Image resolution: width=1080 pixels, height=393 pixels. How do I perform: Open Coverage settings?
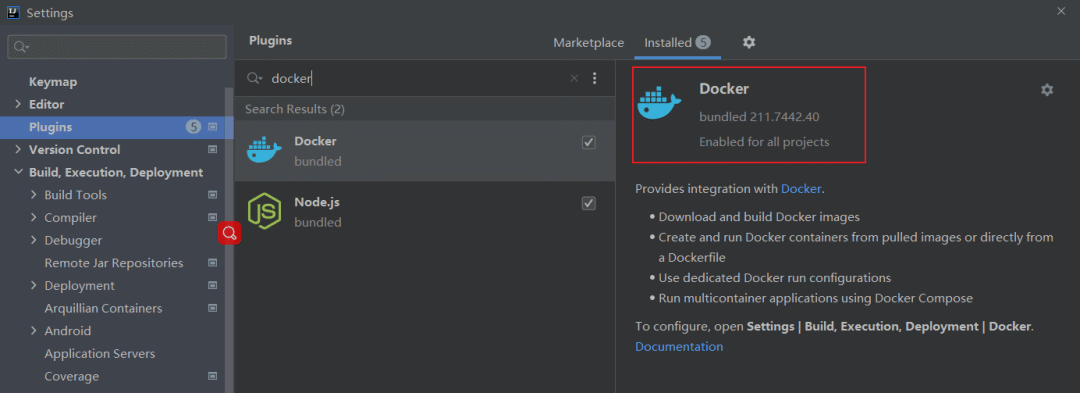click(x=72, y=376)
